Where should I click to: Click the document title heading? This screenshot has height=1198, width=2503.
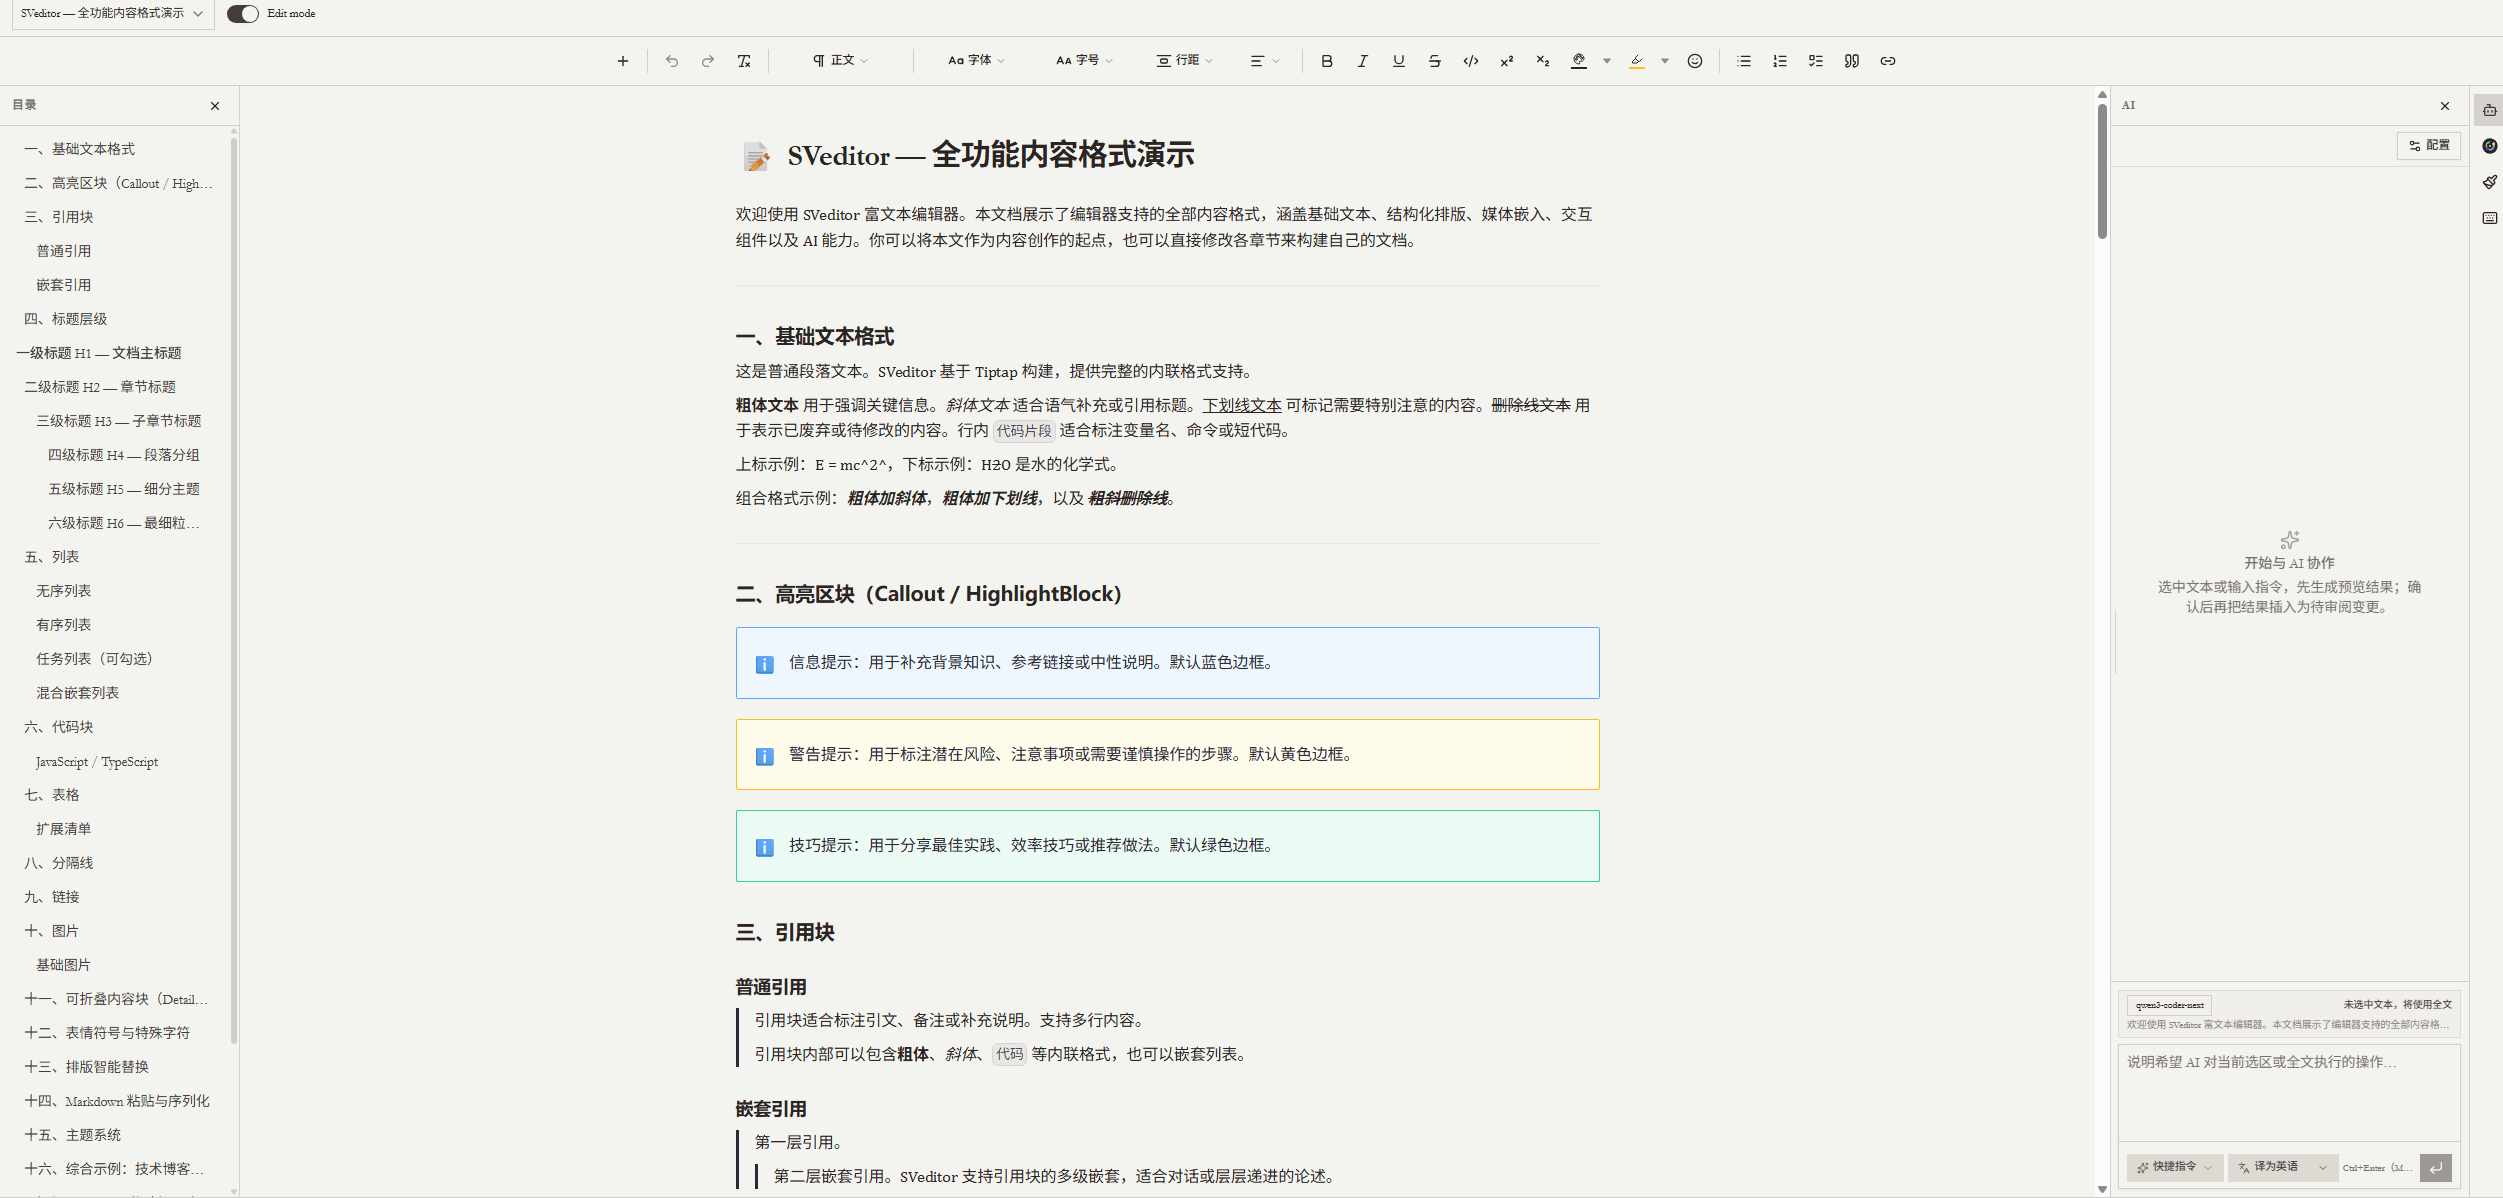990,156
